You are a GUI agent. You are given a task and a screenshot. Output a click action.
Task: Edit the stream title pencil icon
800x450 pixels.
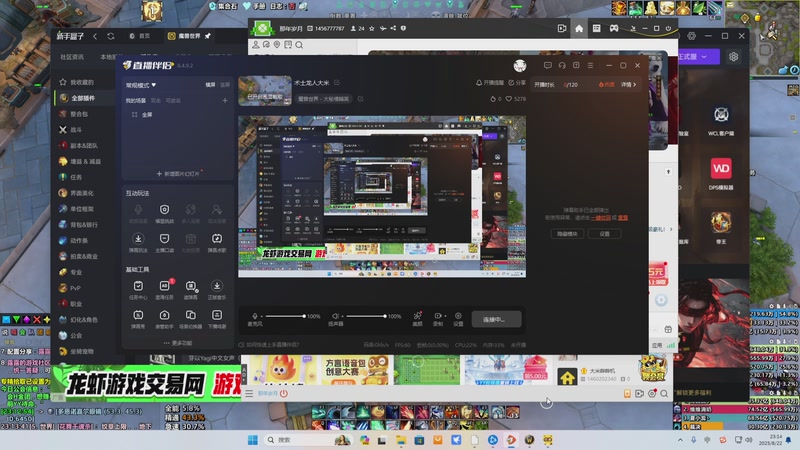coord(337,83)
